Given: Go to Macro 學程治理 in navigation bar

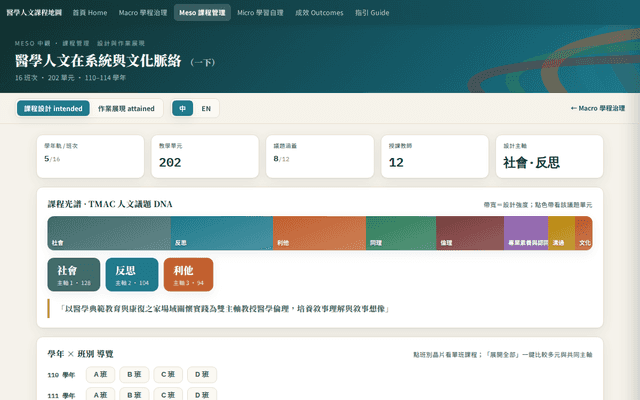Looking at the screenshot, I should (x=143, y=13).
